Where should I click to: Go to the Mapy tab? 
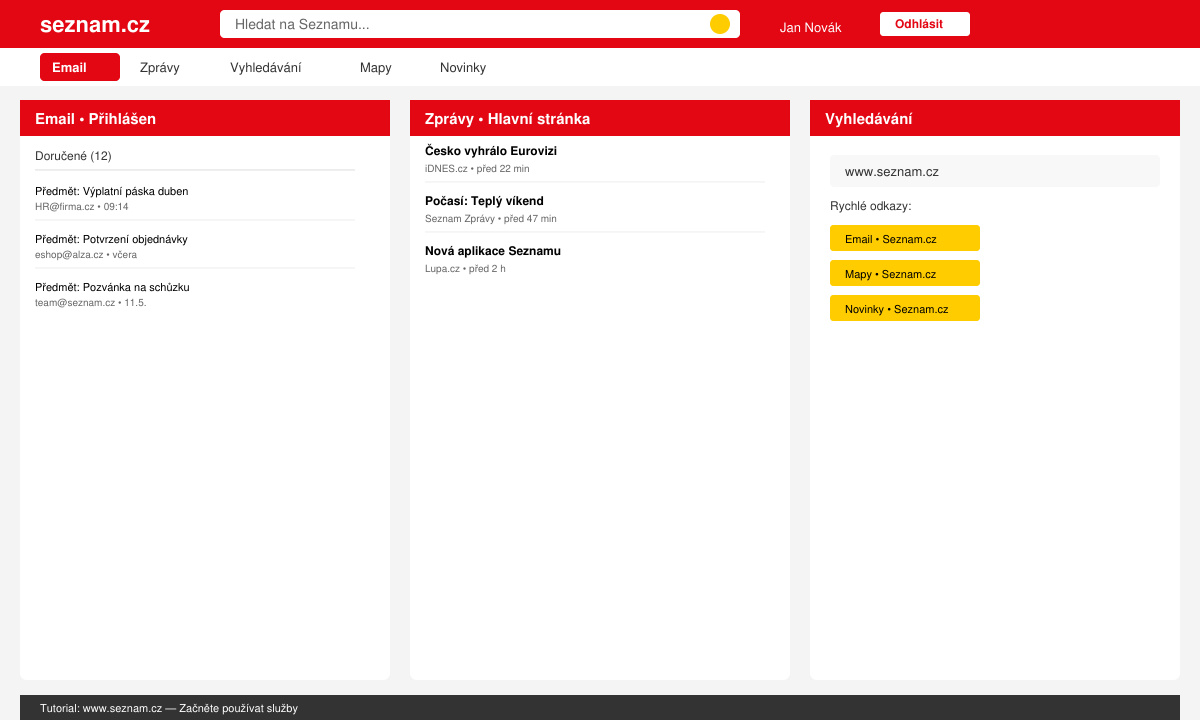pos(376,68)
